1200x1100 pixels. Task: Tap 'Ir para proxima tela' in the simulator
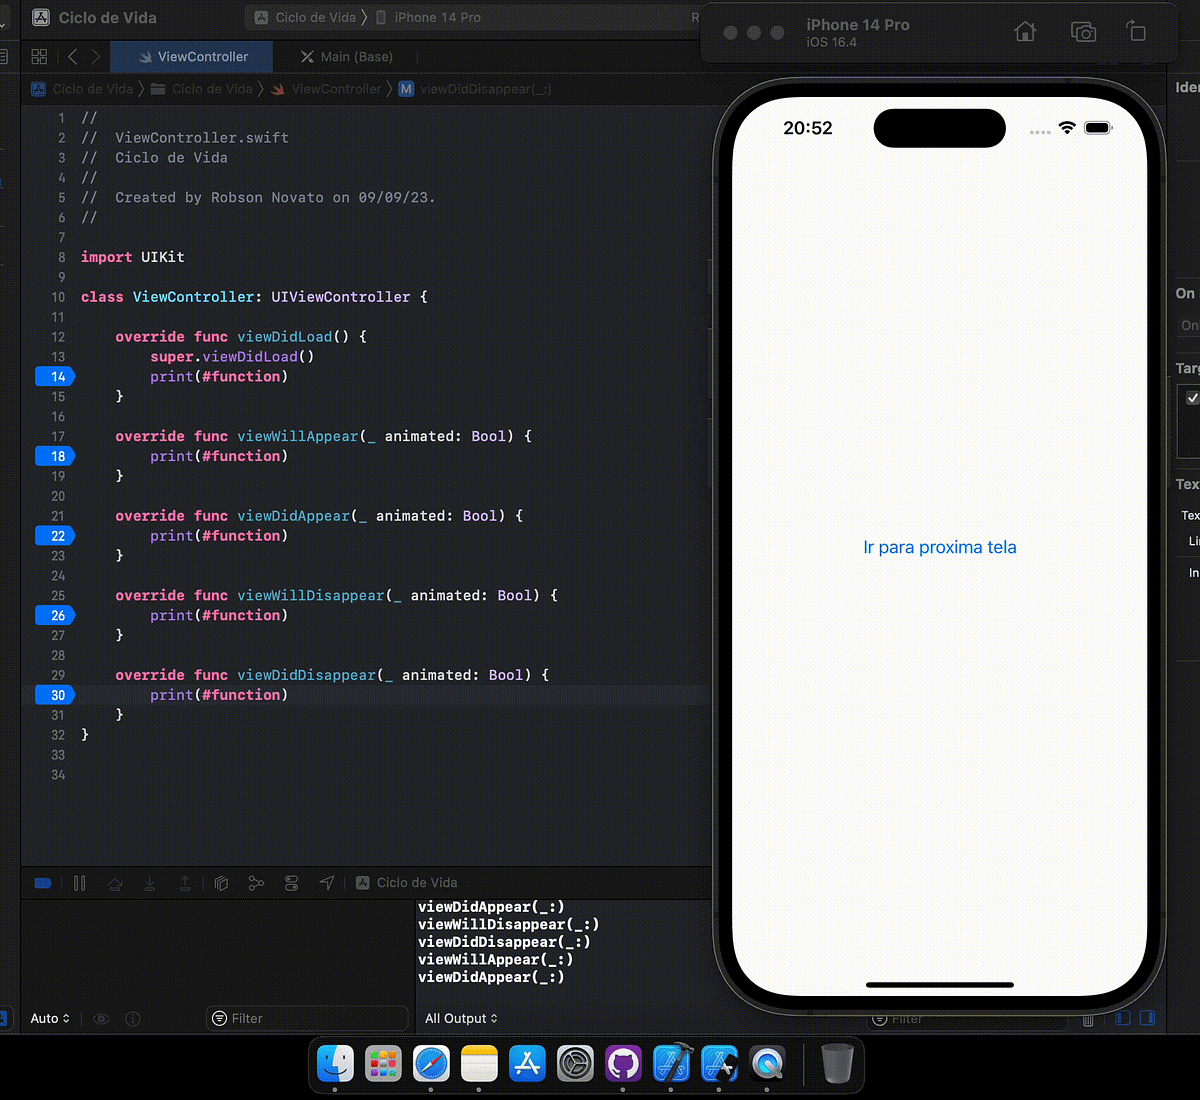(x=939, y=547)
